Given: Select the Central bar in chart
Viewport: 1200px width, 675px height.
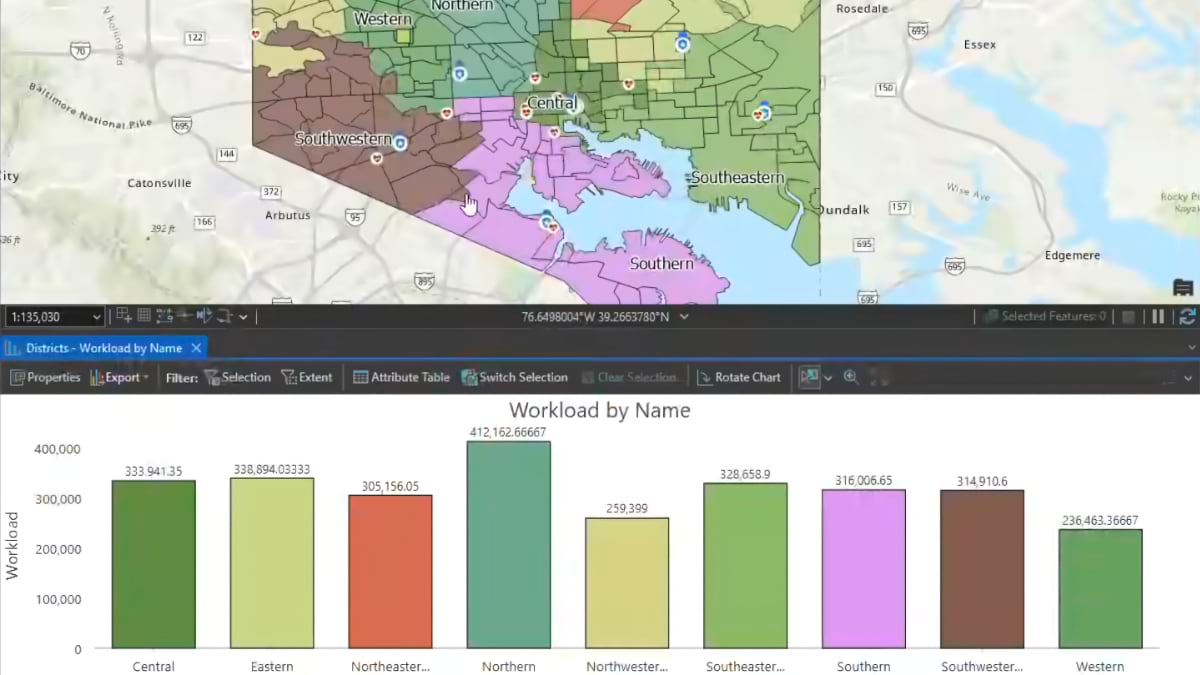Looking at the screenshot, I should click(153, 564).
